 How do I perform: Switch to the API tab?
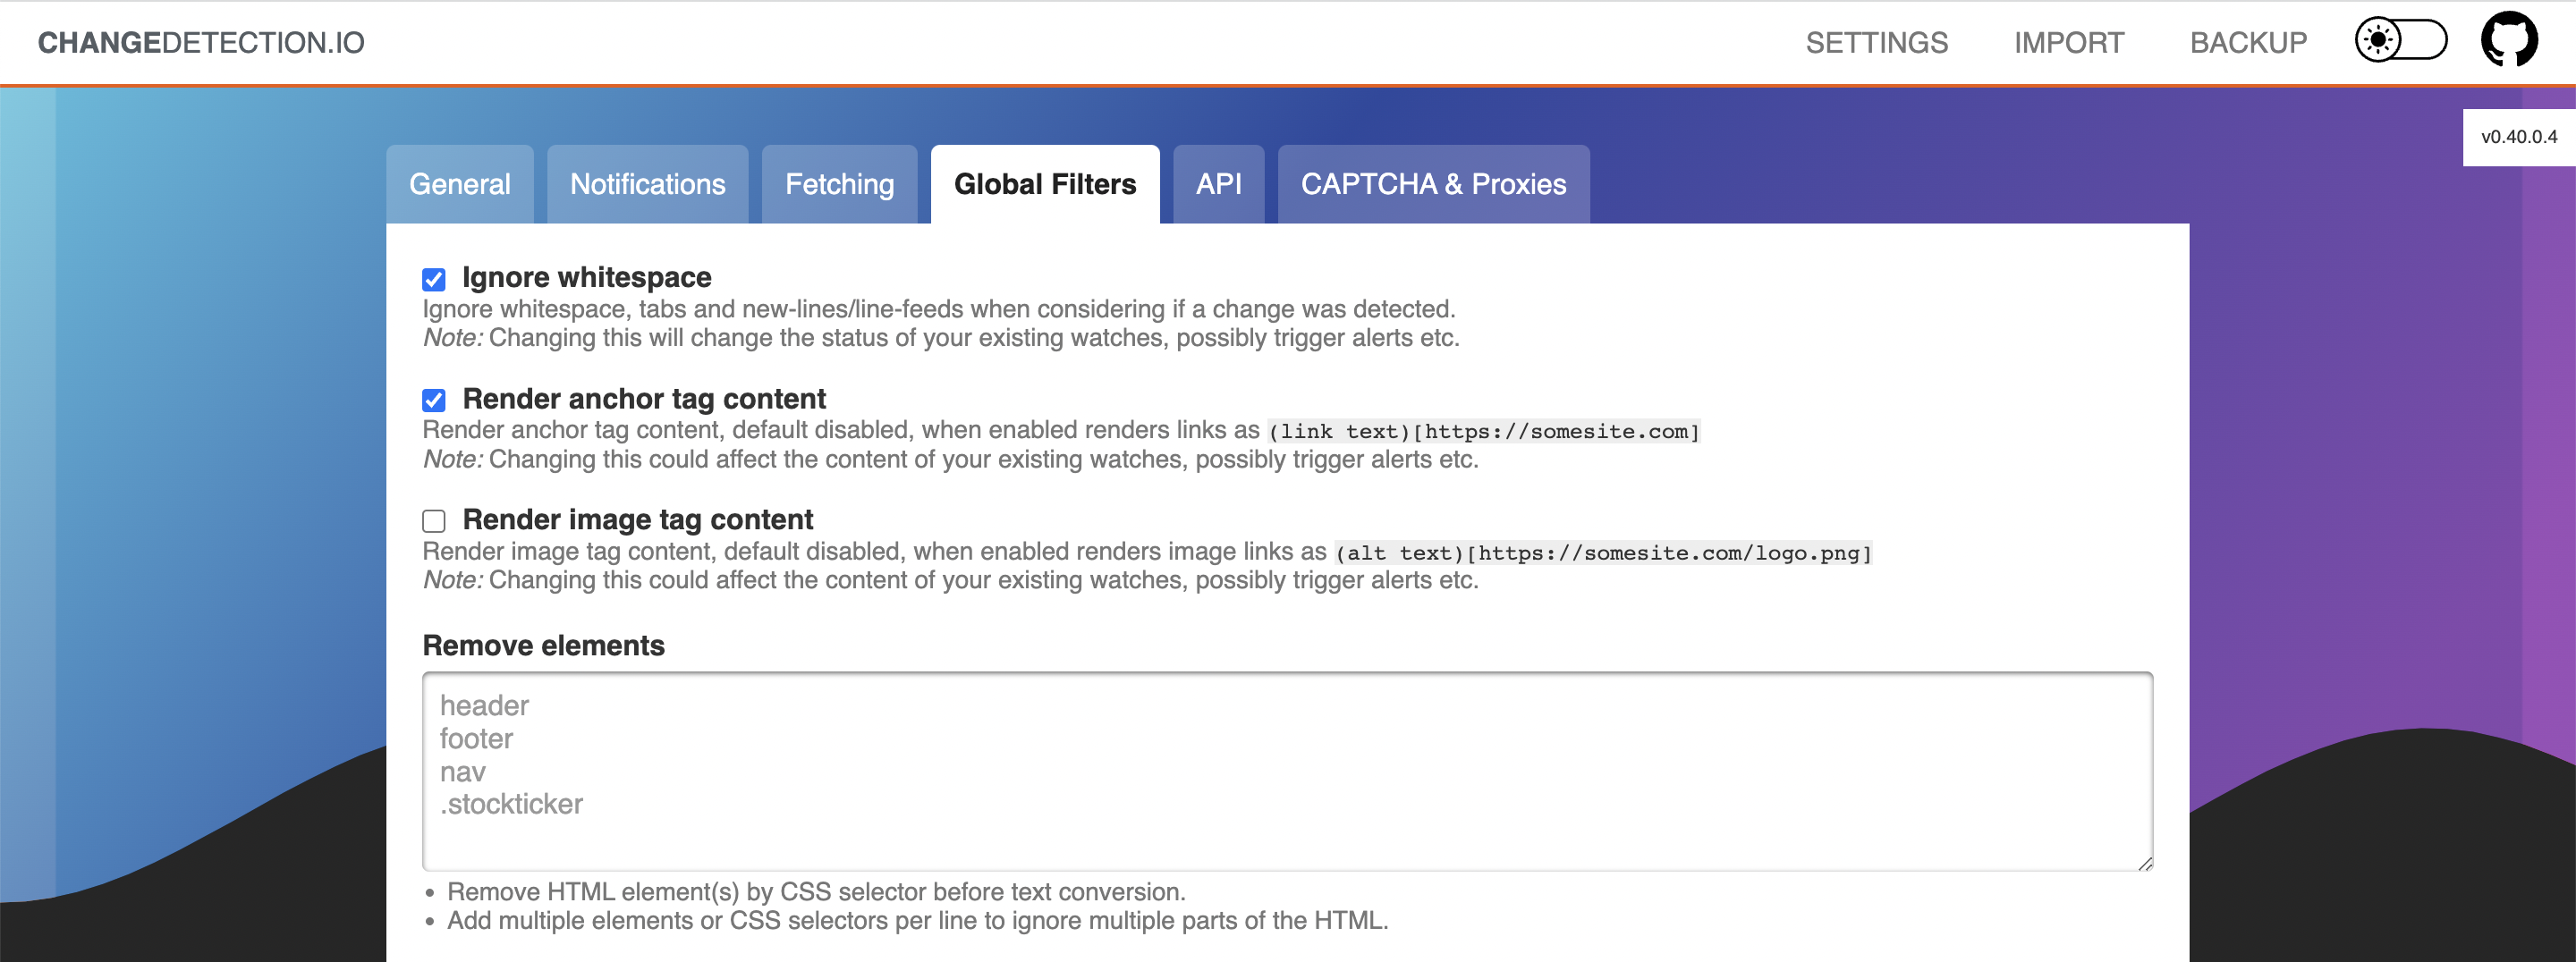click(1218, 184)
